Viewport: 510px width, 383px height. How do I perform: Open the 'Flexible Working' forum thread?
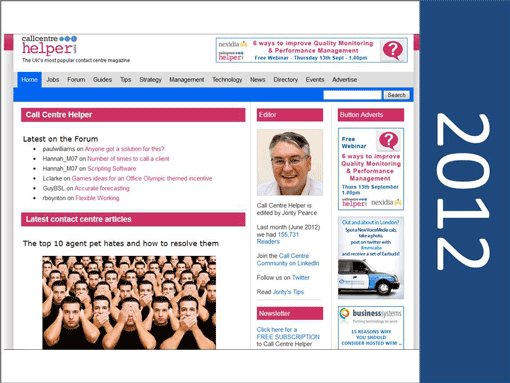(97, 198)
